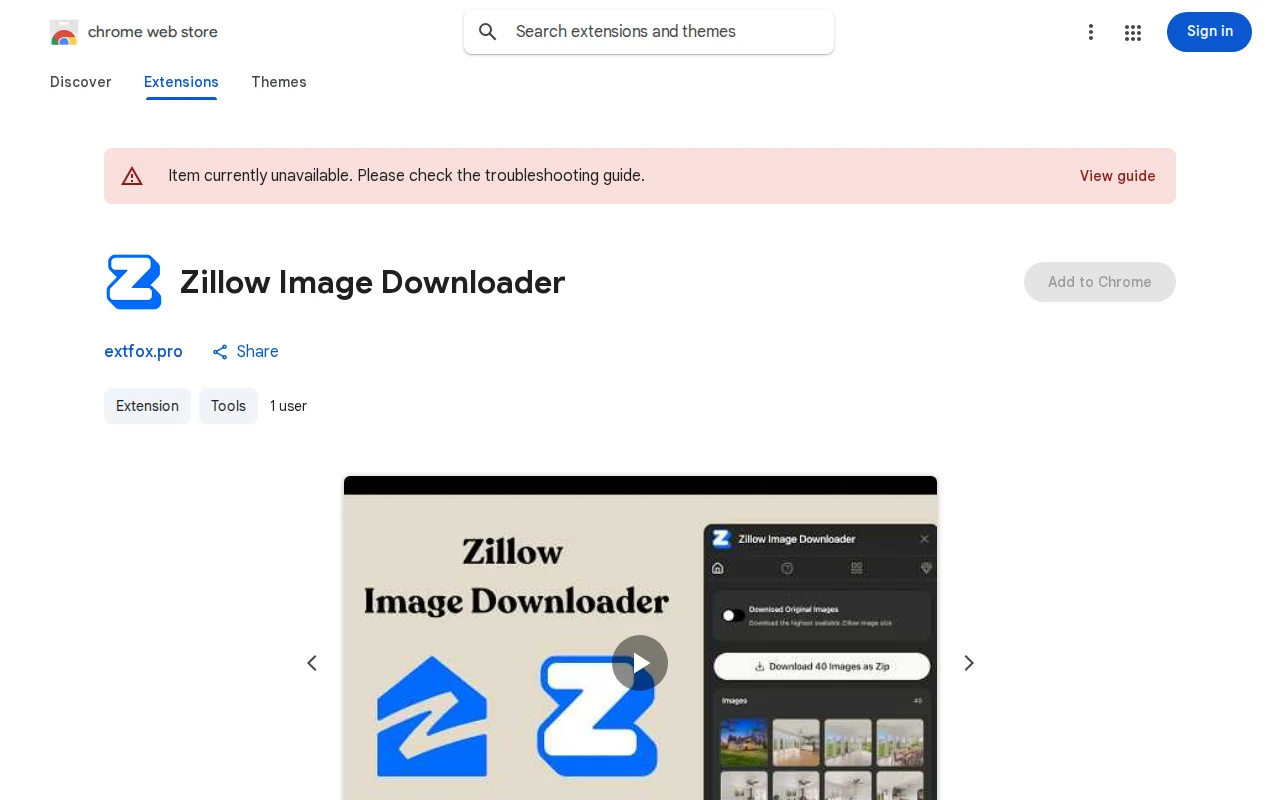1280x800 pixels.
Task: Open the View guide link
Action: [x=1117, y=176]
